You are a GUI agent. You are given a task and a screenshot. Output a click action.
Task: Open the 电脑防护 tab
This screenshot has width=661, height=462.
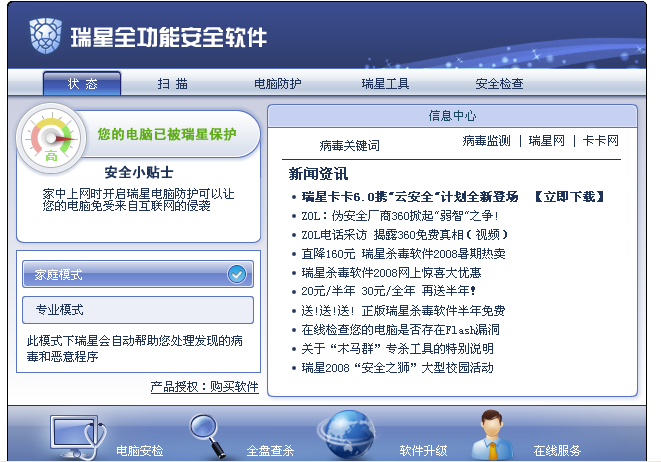277,83
